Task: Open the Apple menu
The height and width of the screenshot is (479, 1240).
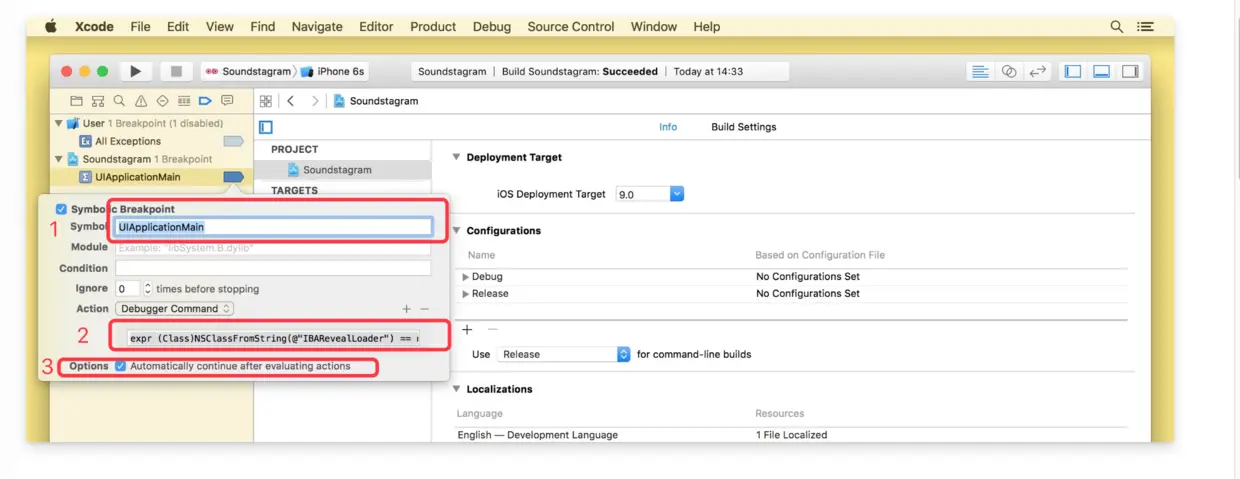Action: (51, 27)
